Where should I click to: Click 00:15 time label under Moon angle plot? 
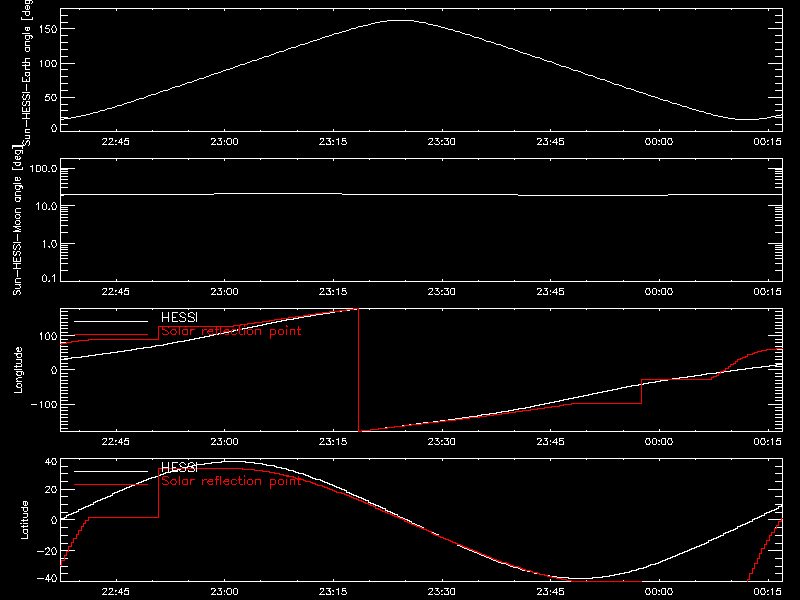point(767,292)
